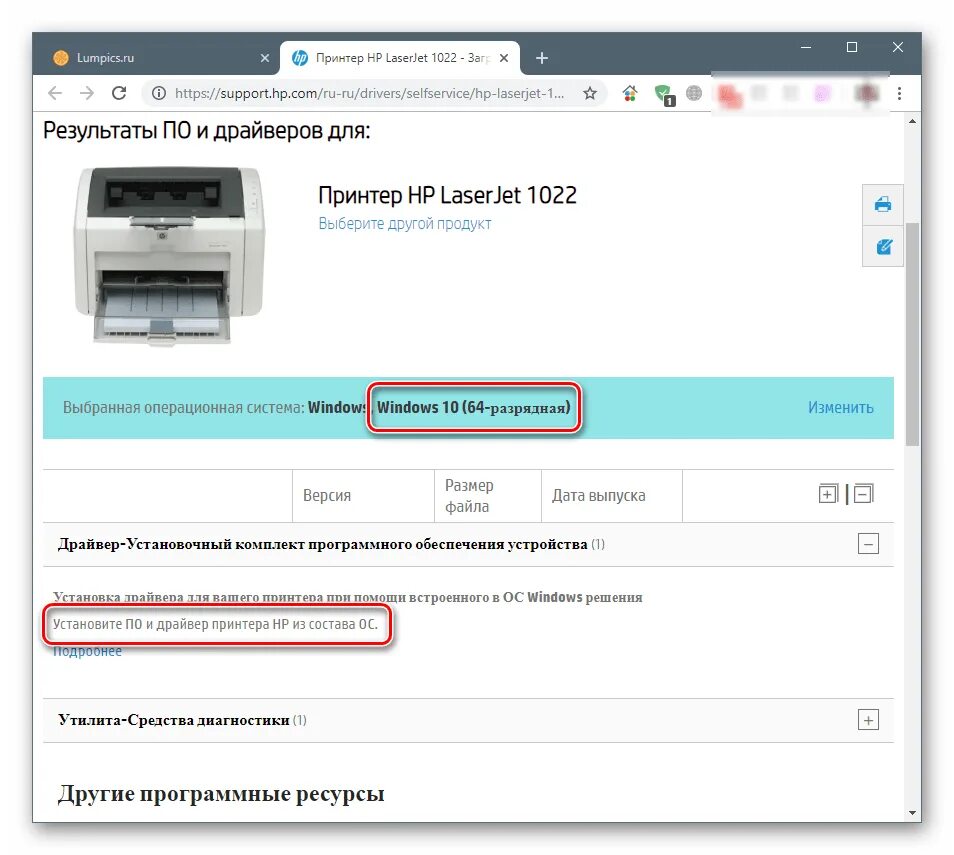Screen dimensions: 954x855
Task: Expand the Утилита-Средства диагностики section
Action: 868,720
